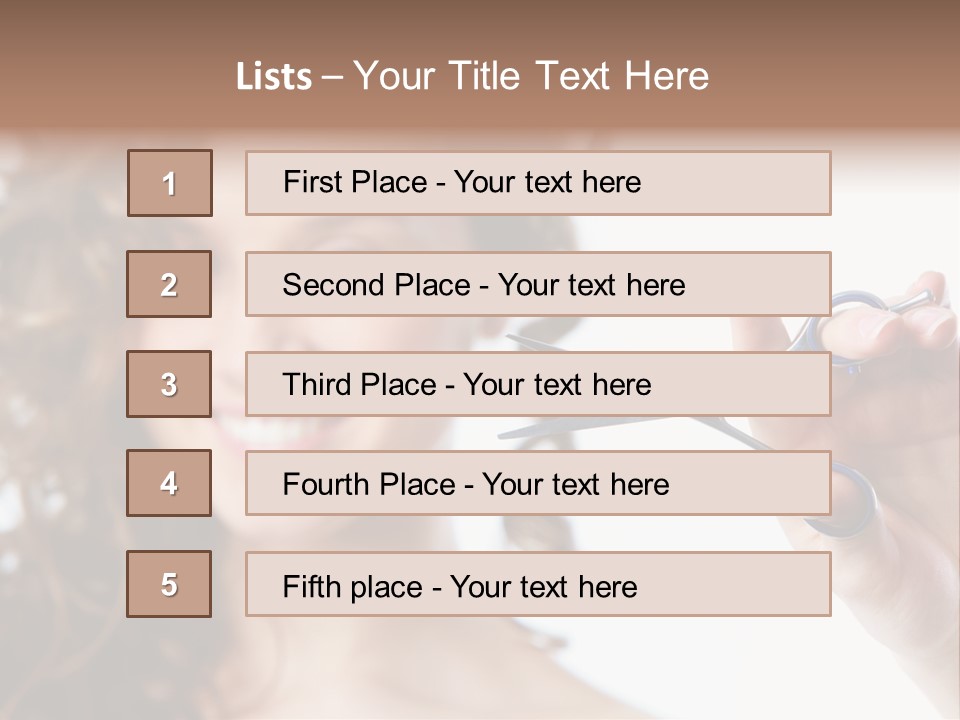Viewport: 960px width, 720px height.
Task: Click "Your text here" after Fourth Place
Action: pyautogui.click(x=575, y=485)
